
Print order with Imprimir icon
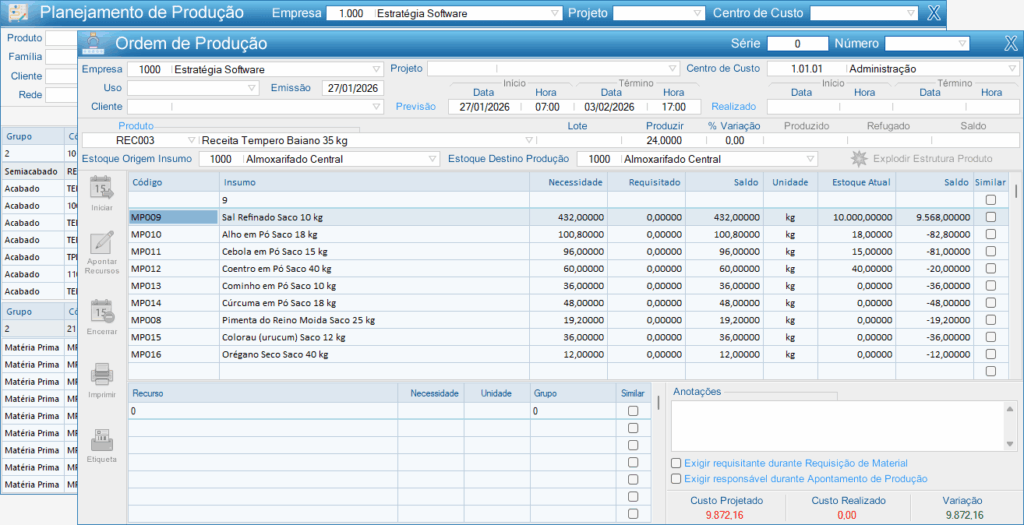pos(102,377)
